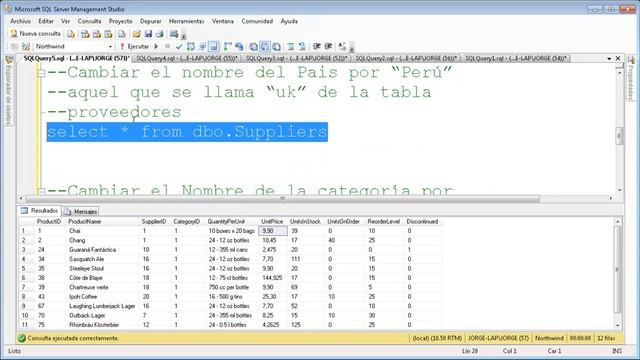Toggle Include Client Statistics
The height and width of the screenshot is (360, 640).
[x=239, y=47]
